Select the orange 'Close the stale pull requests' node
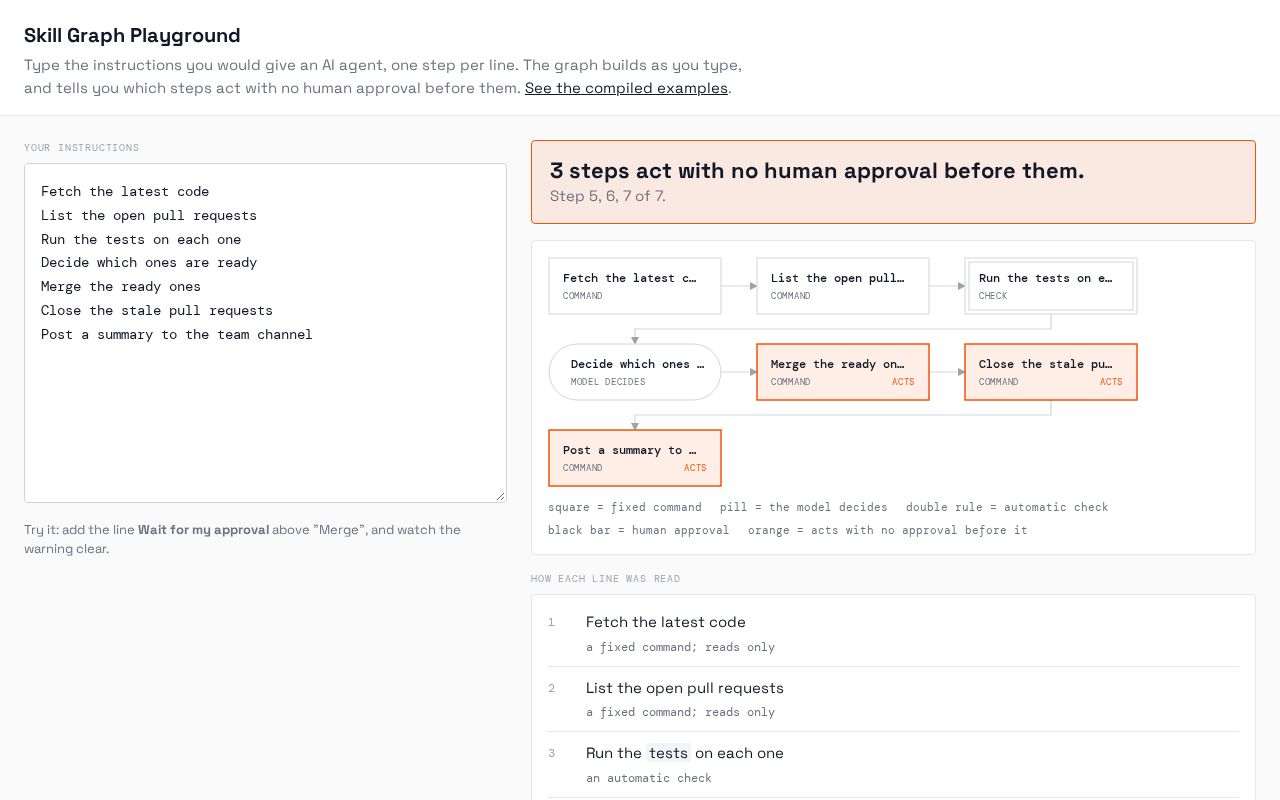Image resolution: width=1280 pixels, height=800 pixels. pos(1051,372)
